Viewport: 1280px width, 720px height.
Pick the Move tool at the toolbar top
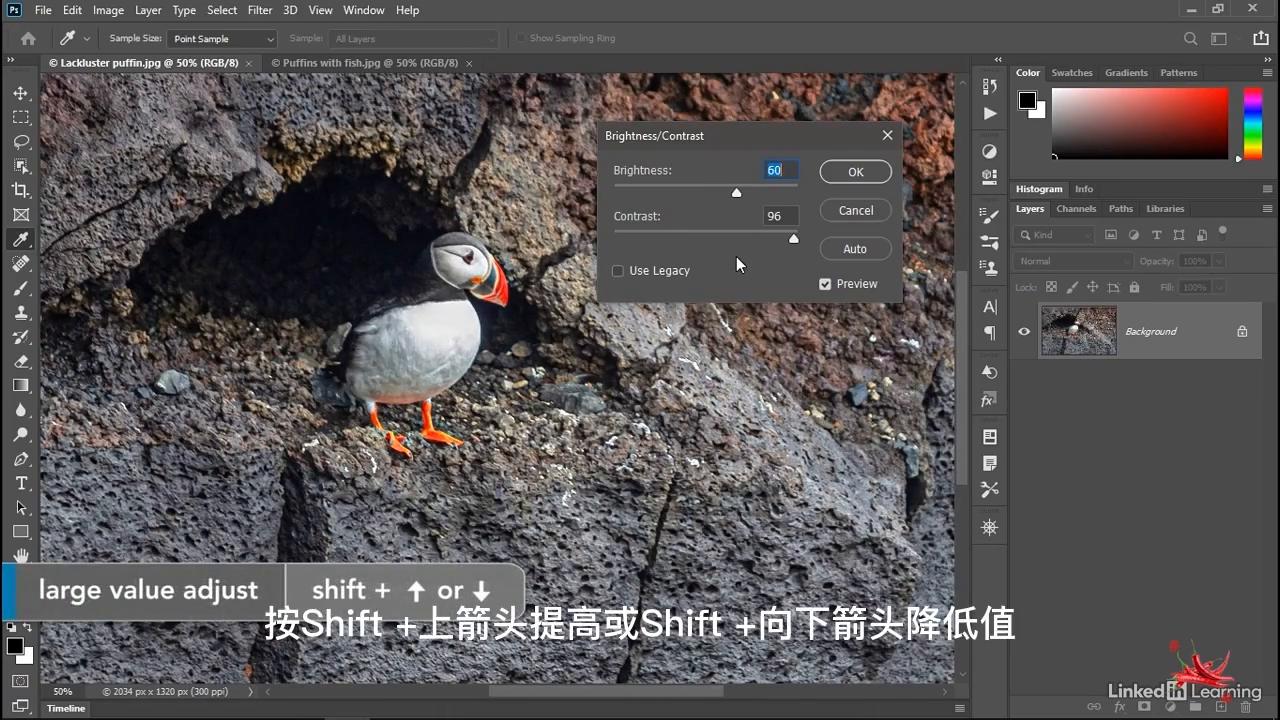pyautogui.click(x=21, y=92)
